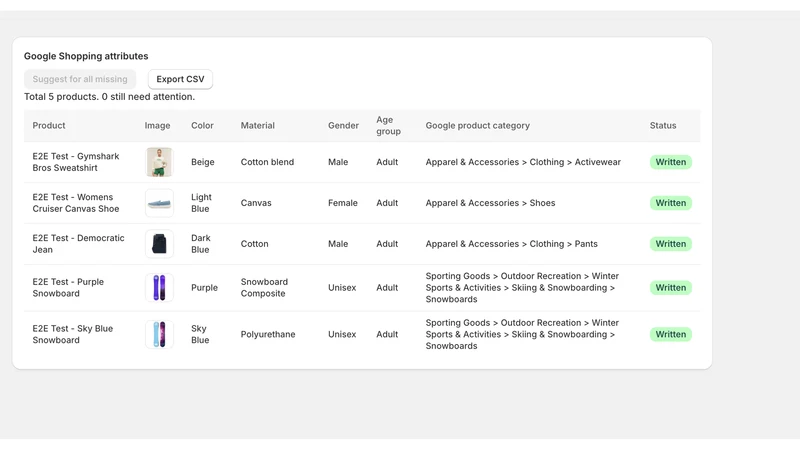Open the Gymshark Bros Sweatshirt thumbnail
The width and height of the screenshot is (800, 450).
click(x=159, y=162)
